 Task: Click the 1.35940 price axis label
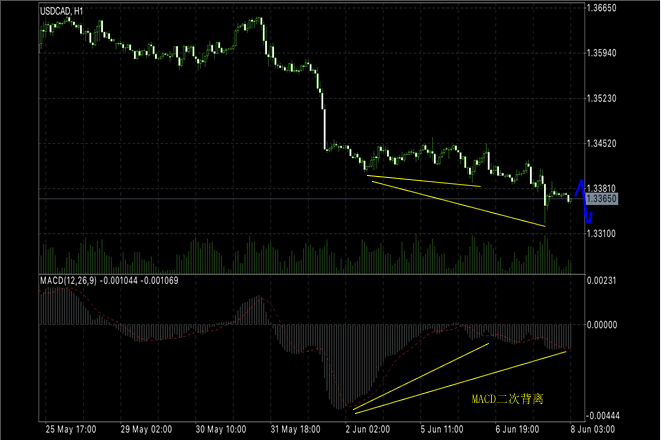[602, 53]
